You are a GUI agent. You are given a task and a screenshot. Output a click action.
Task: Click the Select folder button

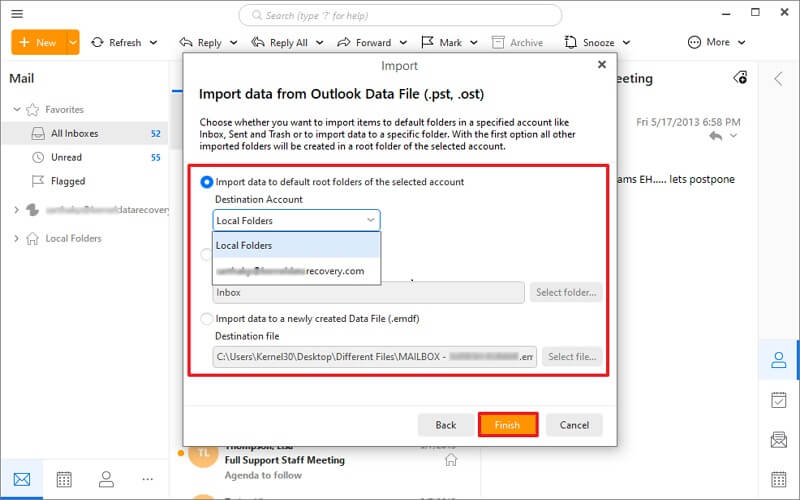566,292
